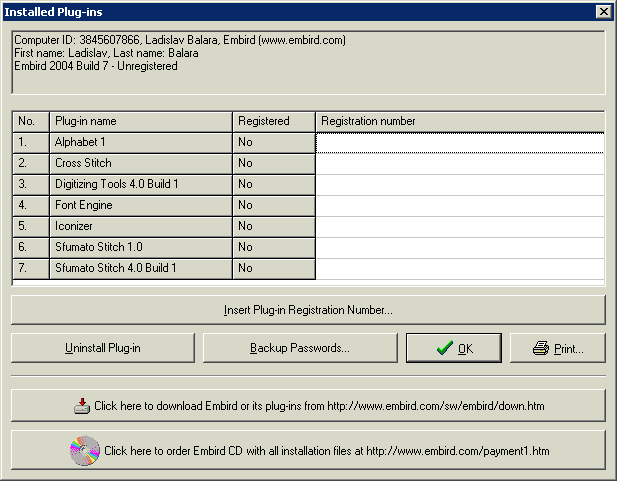Select Sfumato Stitch 4.0 Build 1 plug-in
This screenshot has height=481, width=617.
click(141, 268)
